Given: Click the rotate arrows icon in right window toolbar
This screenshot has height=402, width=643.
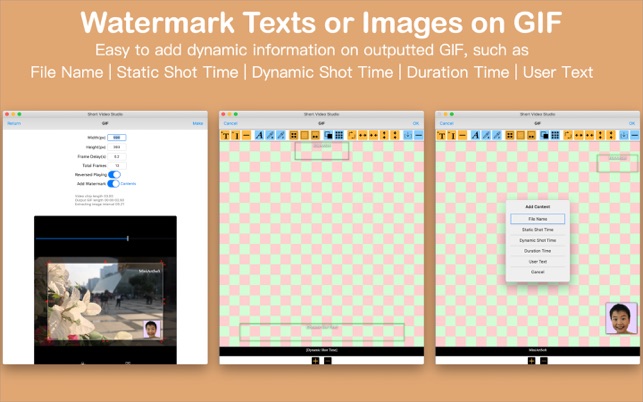Looking at the screenshot, I should tap(568, 135).
